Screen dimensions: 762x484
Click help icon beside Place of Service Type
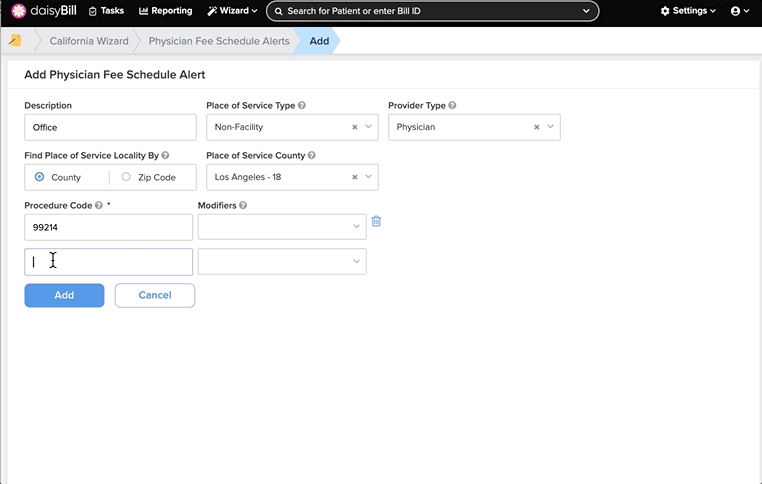302,105
